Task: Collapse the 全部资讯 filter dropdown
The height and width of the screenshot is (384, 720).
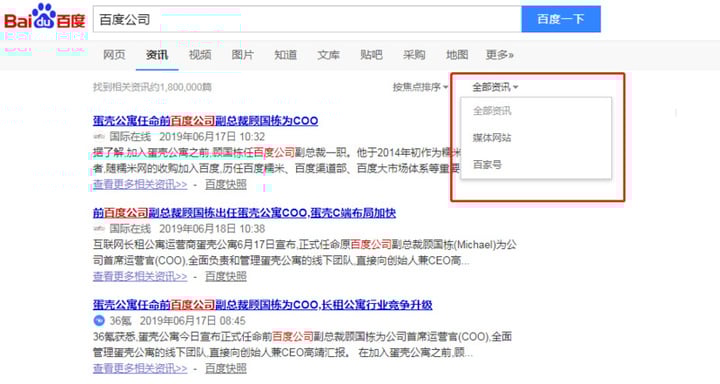Action: (495, 87)
